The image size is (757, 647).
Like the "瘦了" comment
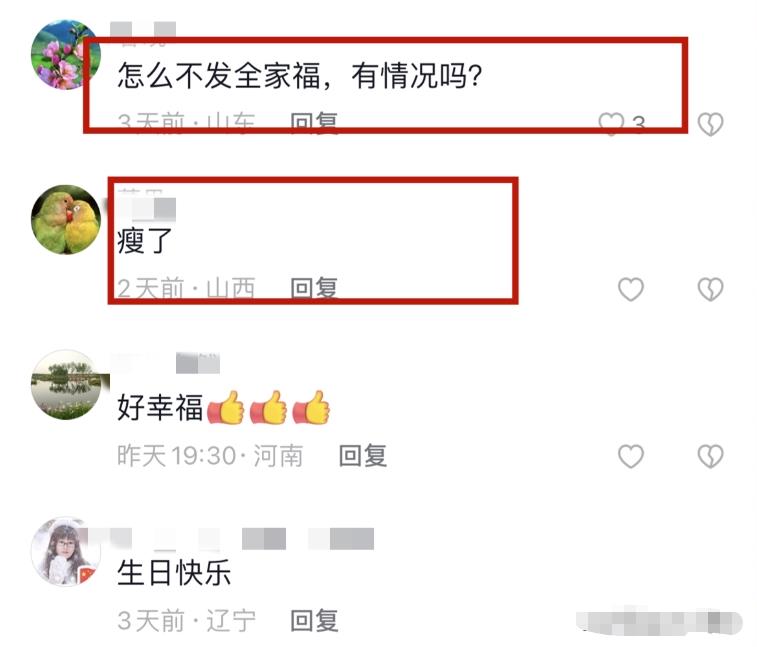[x=631, y=289]
